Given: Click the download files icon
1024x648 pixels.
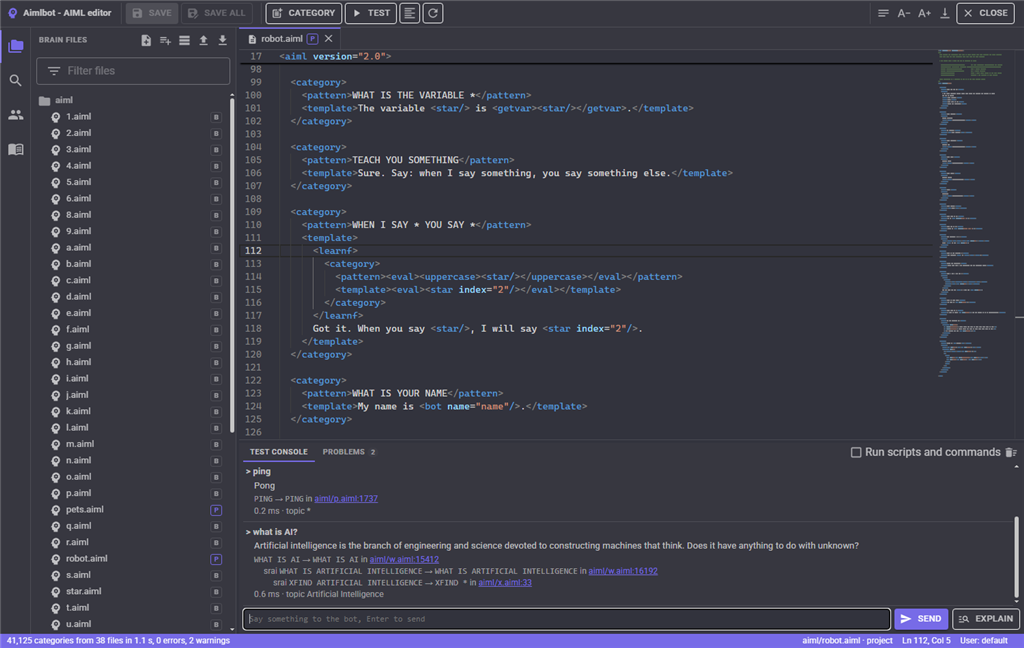Looking at the screenshot, I should pyautogui.click(x=222, y=40).
